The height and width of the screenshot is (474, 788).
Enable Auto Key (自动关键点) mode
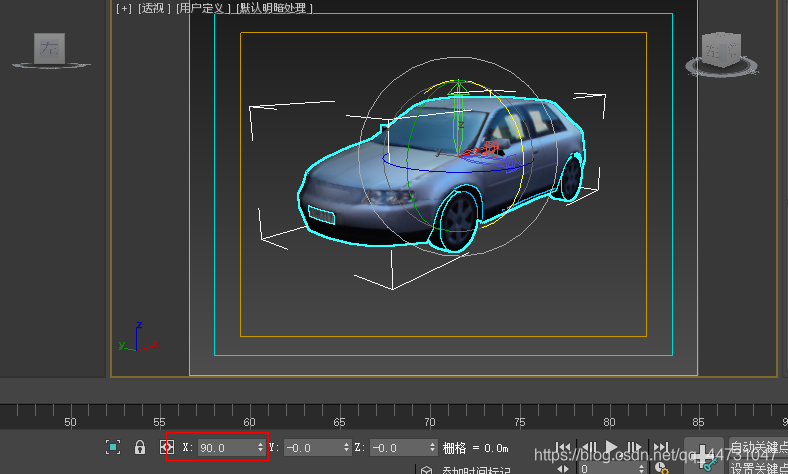coord(758,447)
